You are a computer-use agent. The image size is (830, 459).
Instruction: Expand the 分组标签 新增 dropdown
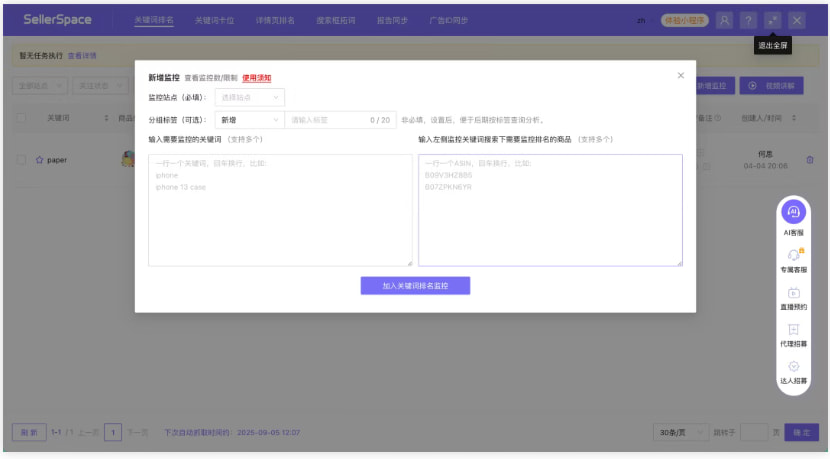(x=249, y=120)
